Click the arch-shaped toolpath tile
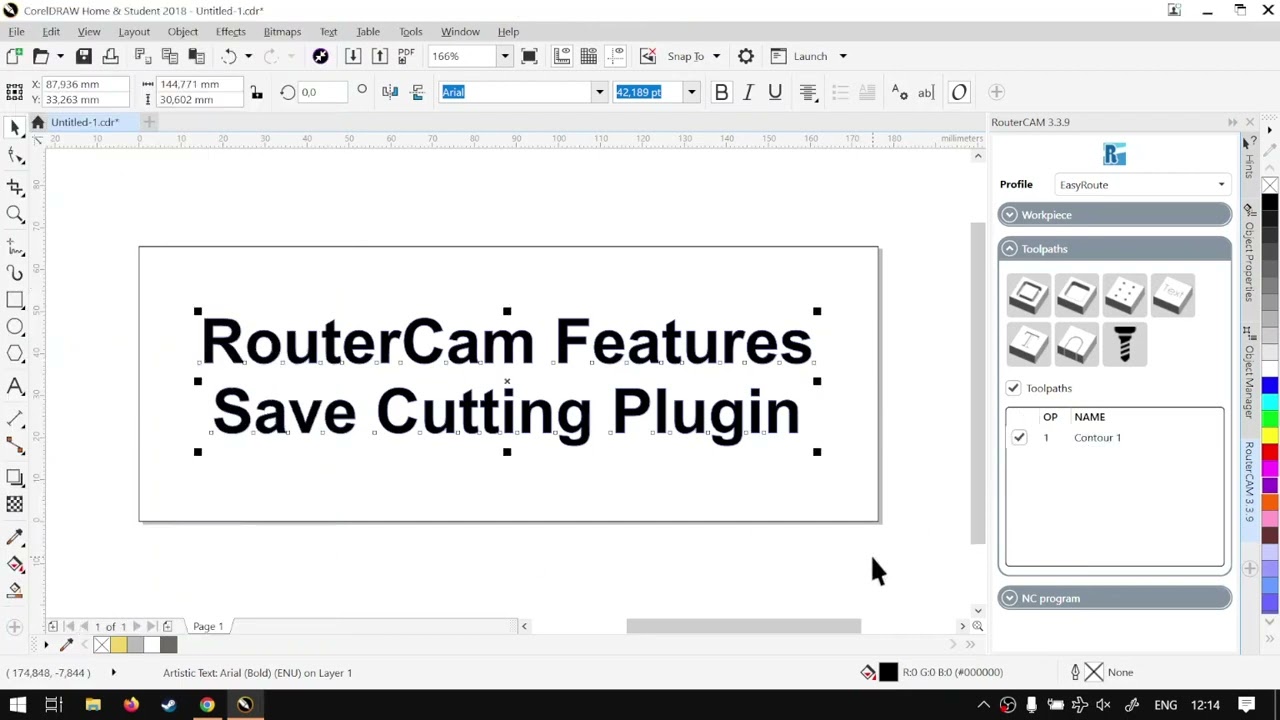Screen dimensions: 1280x720 (1076, 345)
